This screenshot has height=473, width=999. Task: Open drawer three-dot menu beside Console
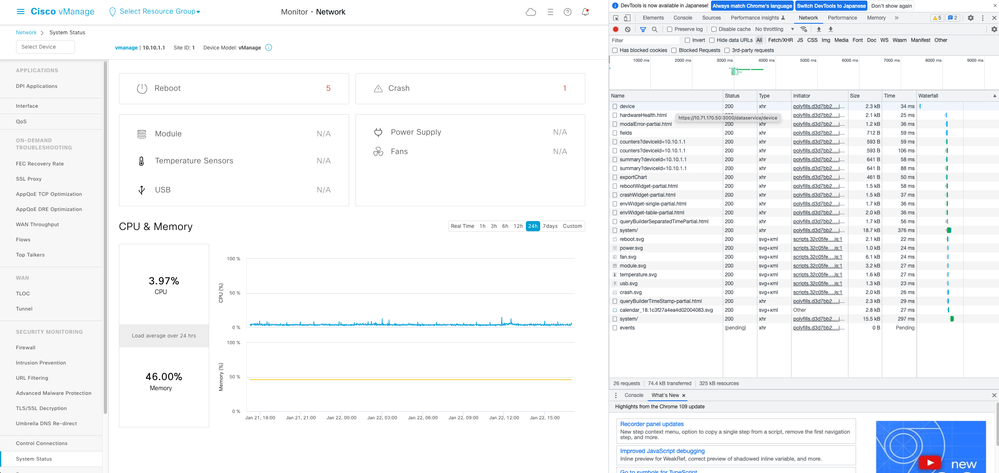[615, 395]
